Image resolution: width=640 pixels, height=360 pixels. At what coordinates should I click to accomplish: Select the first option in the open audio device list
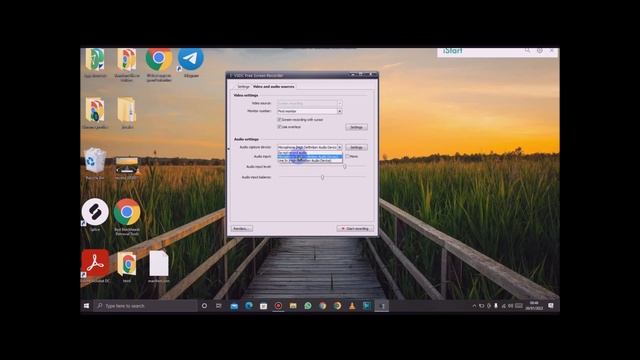click(x=310, y=153)
